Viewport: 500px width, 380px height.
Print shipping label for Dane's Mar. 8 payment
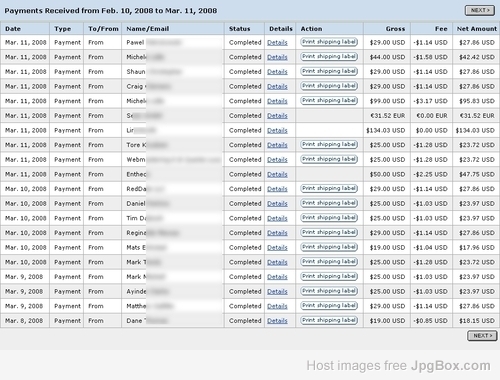point(329,320)
